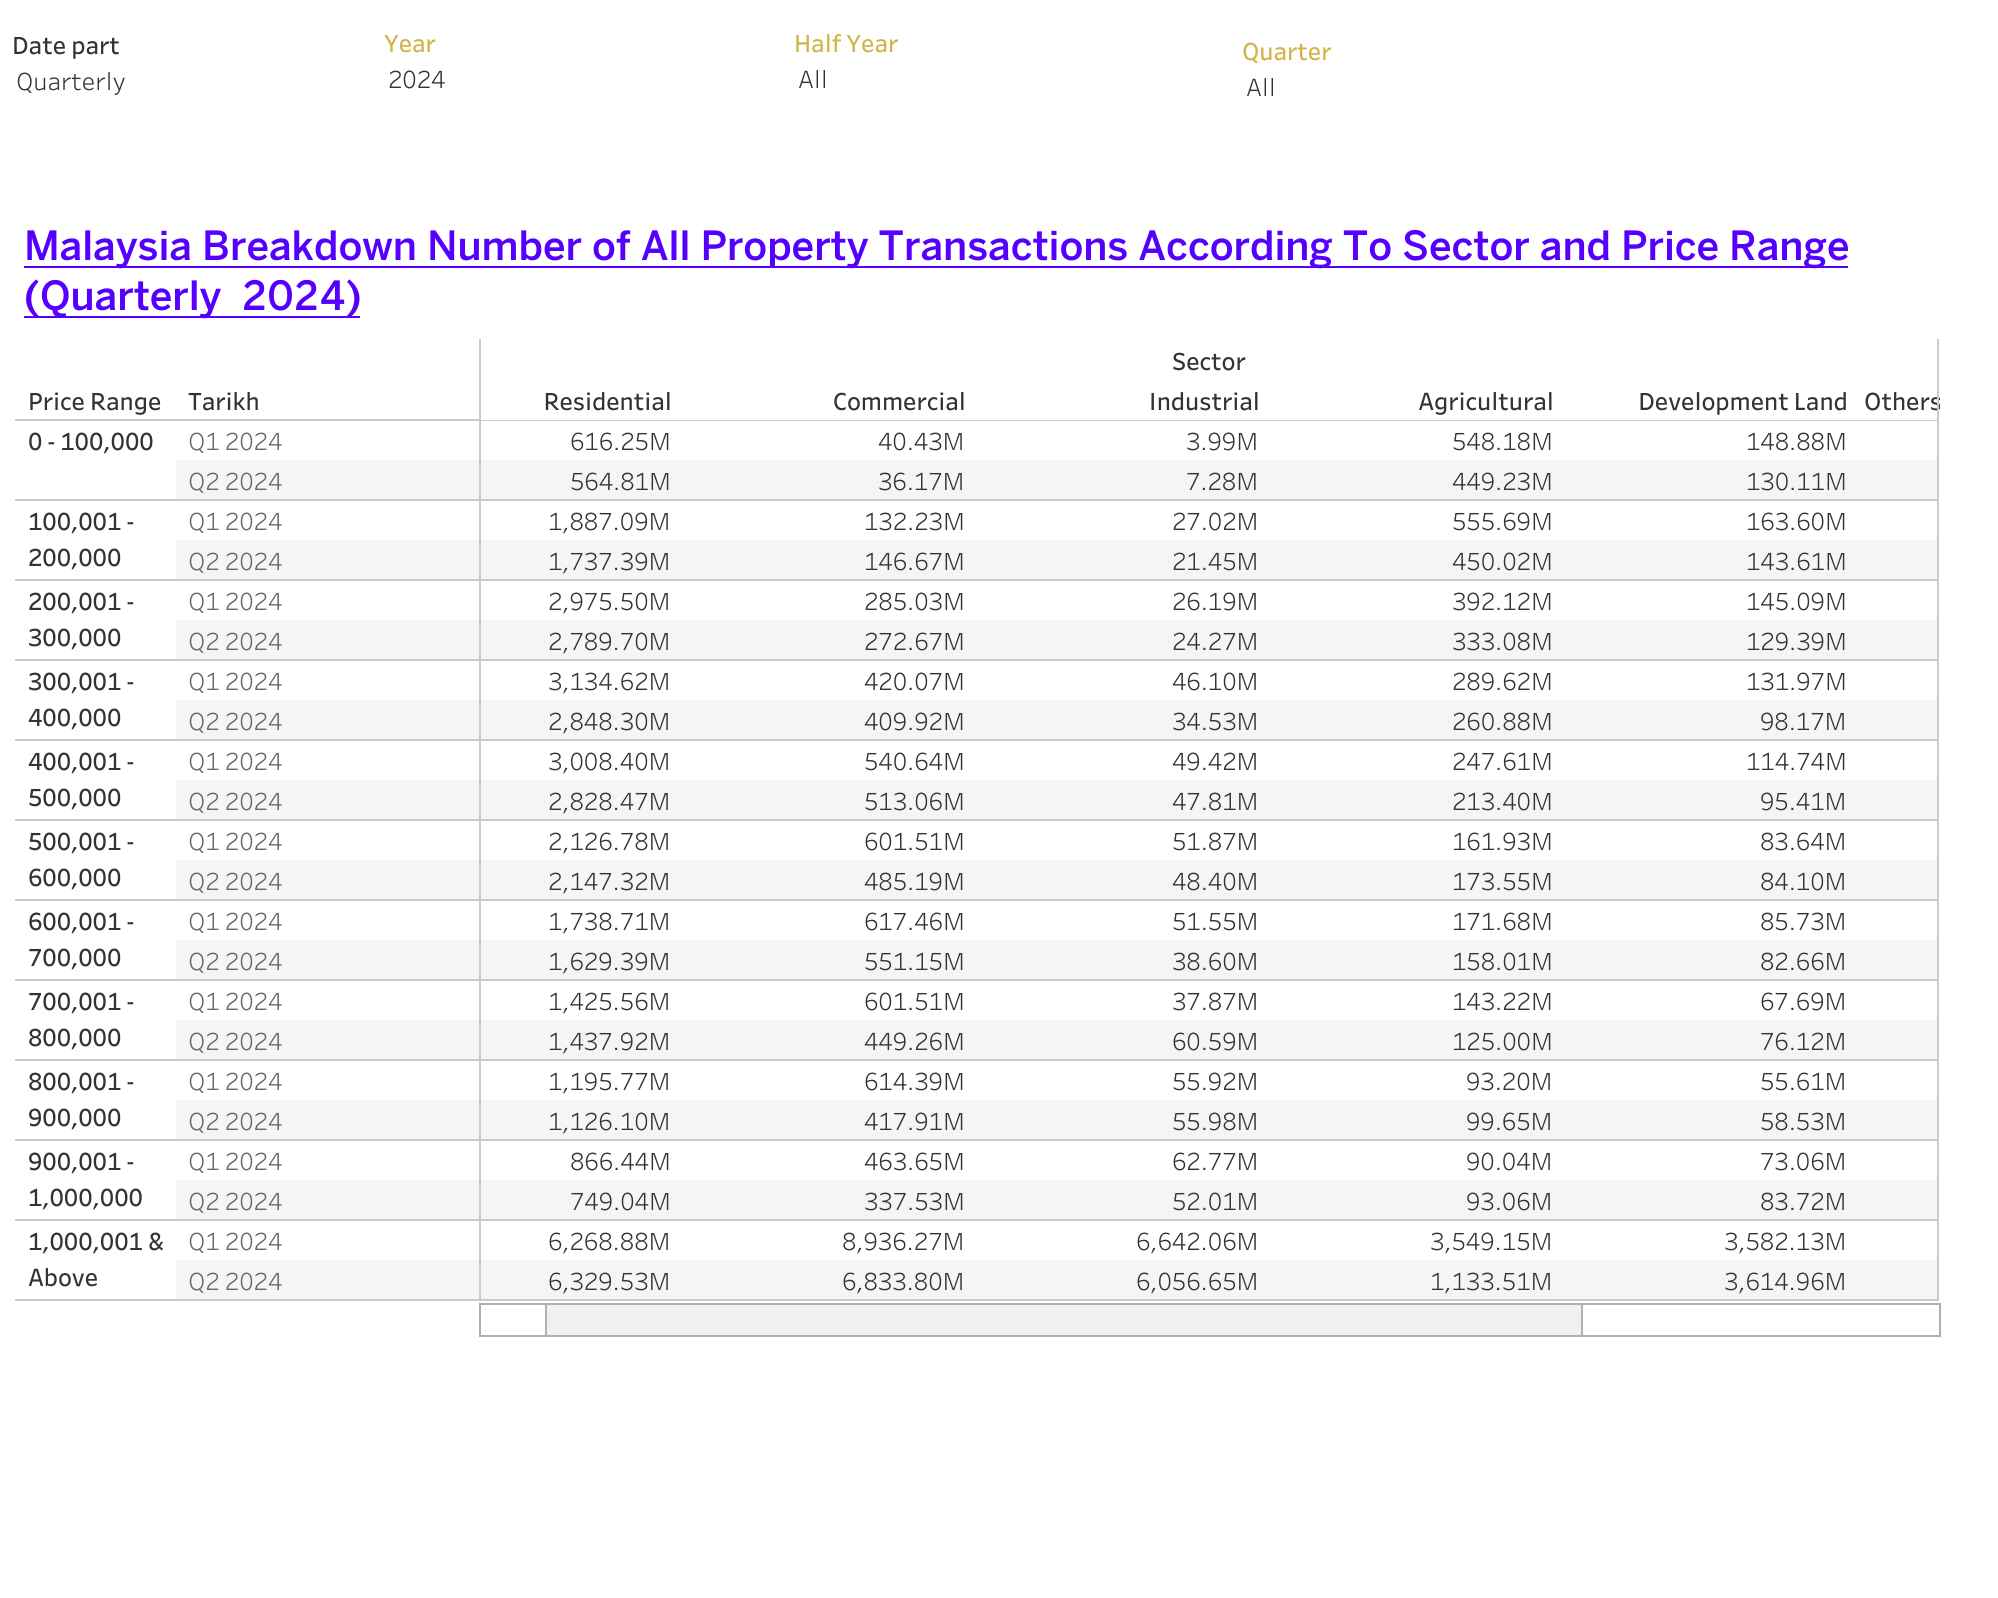Click the Tarikh header
Viewport: 1998px width, 1598px height.
point(224,401)
